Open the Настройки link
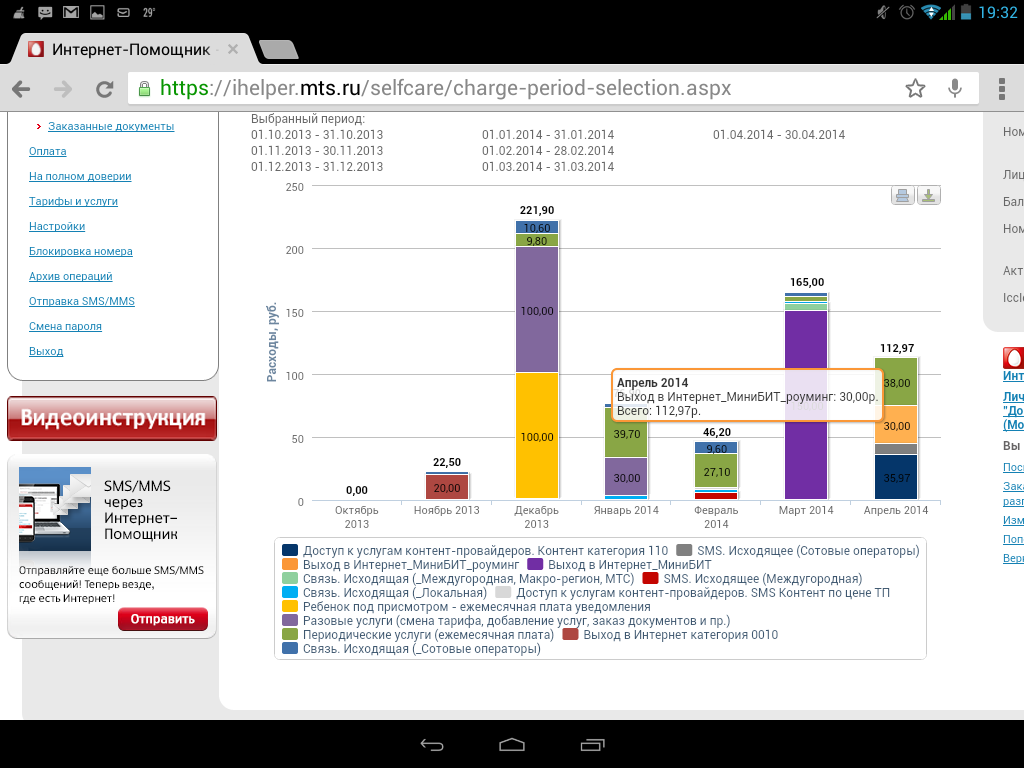The height and width of the screenshot is (768, 1024). pyautogui.click(x=57, y=226)
